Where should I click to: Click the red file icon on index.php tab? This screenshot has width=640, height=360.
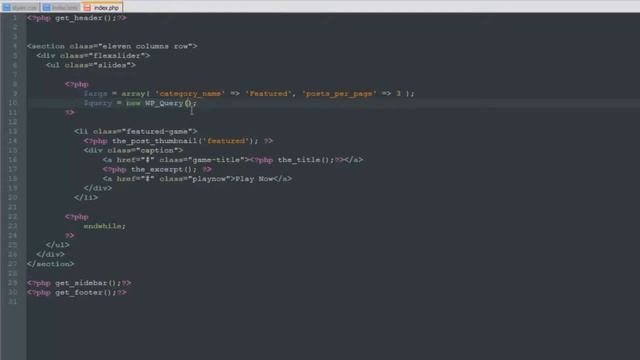87,8
